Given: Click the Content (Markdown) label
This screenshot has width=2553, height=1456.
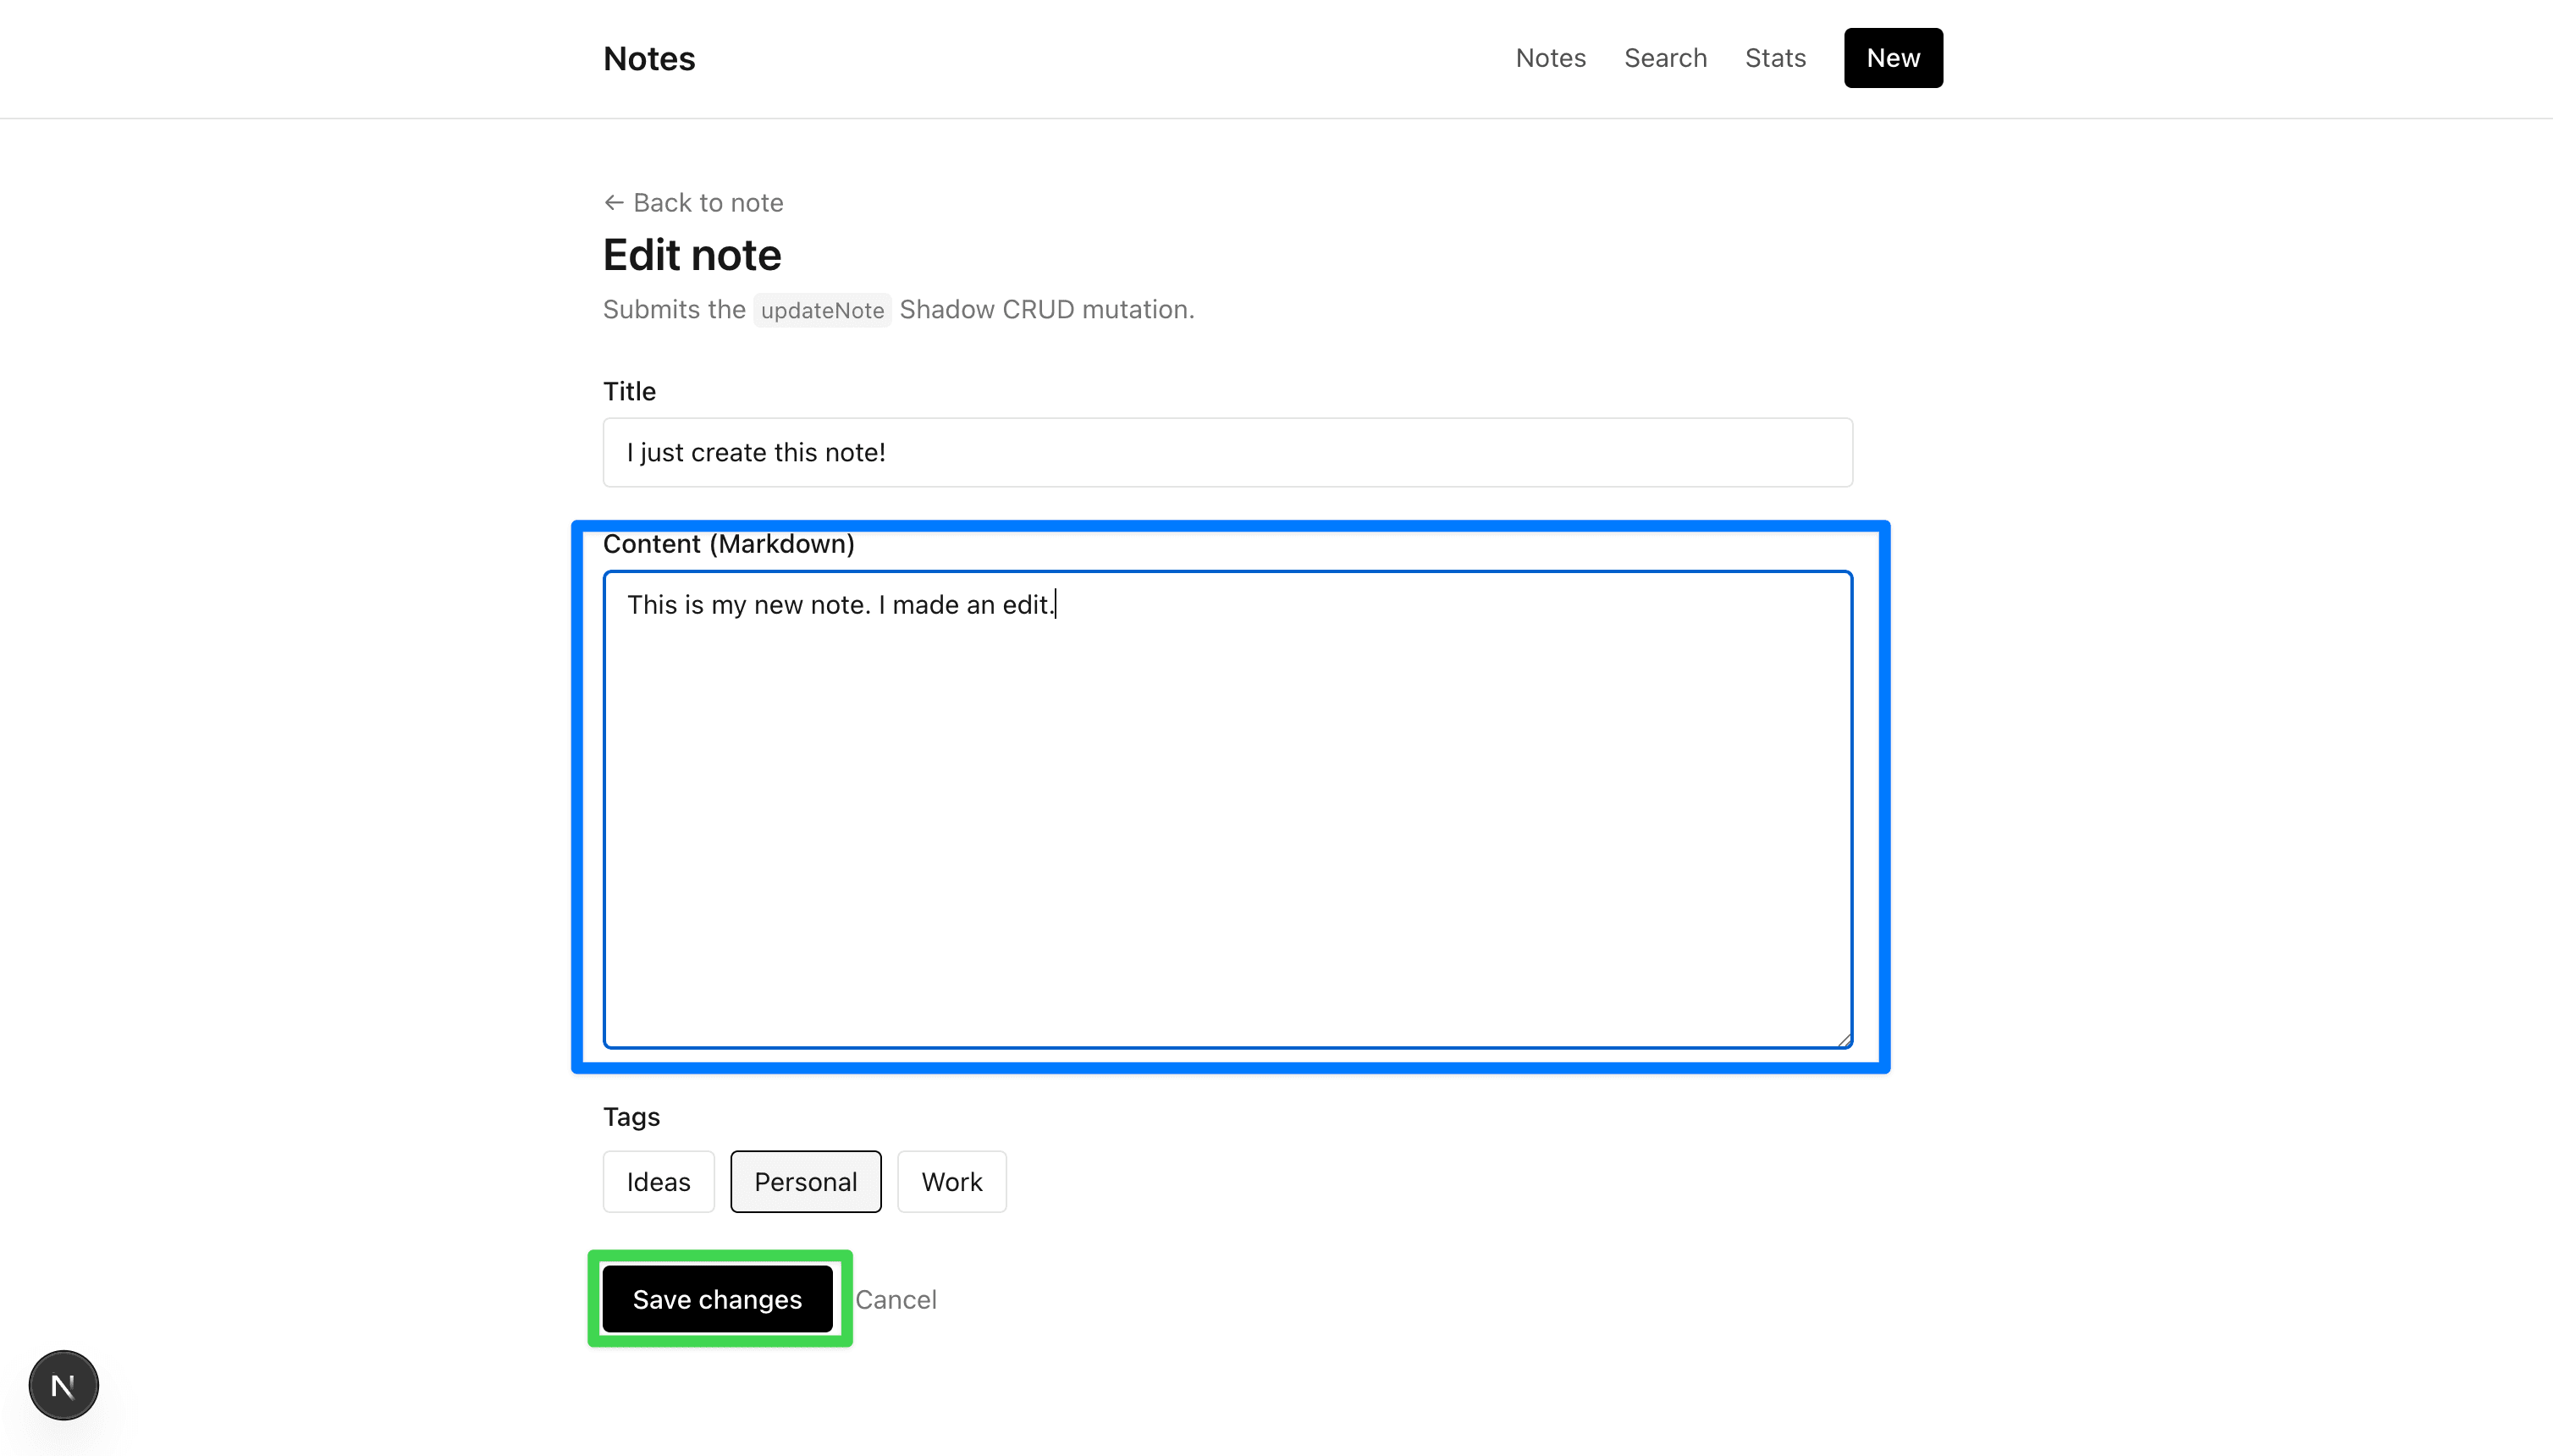Looking at the screenshot, I should (728, 544).
